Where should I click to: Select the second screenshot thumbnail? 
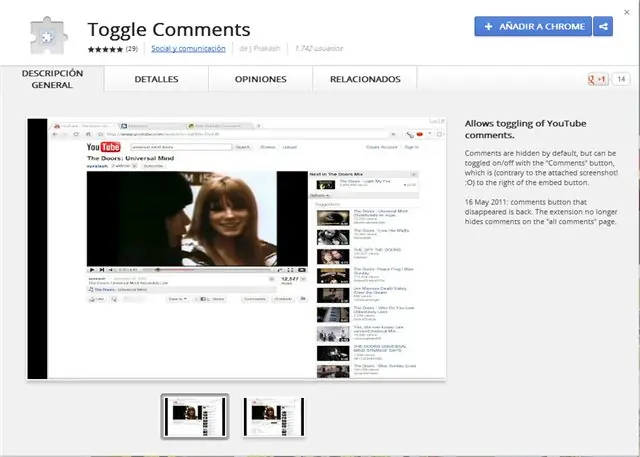pos(273,417)
